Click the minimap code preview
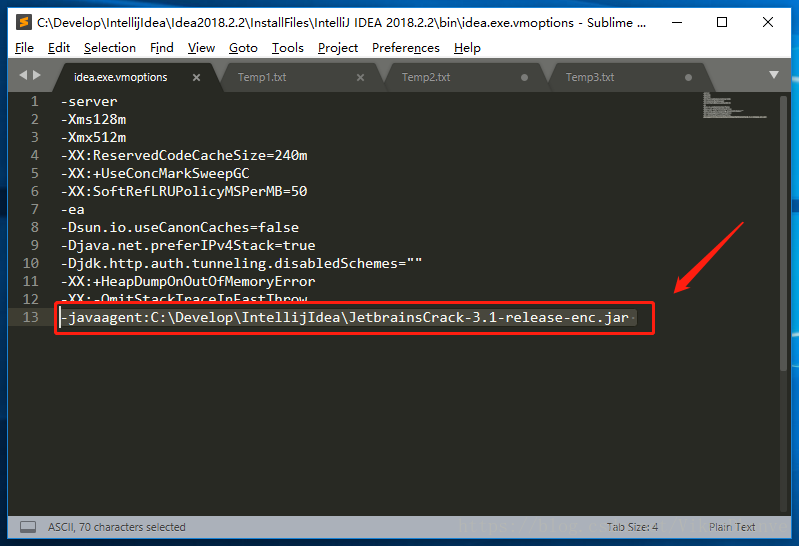Image resolution: width=799 pixels, height=546 pixels. [734, 106]
